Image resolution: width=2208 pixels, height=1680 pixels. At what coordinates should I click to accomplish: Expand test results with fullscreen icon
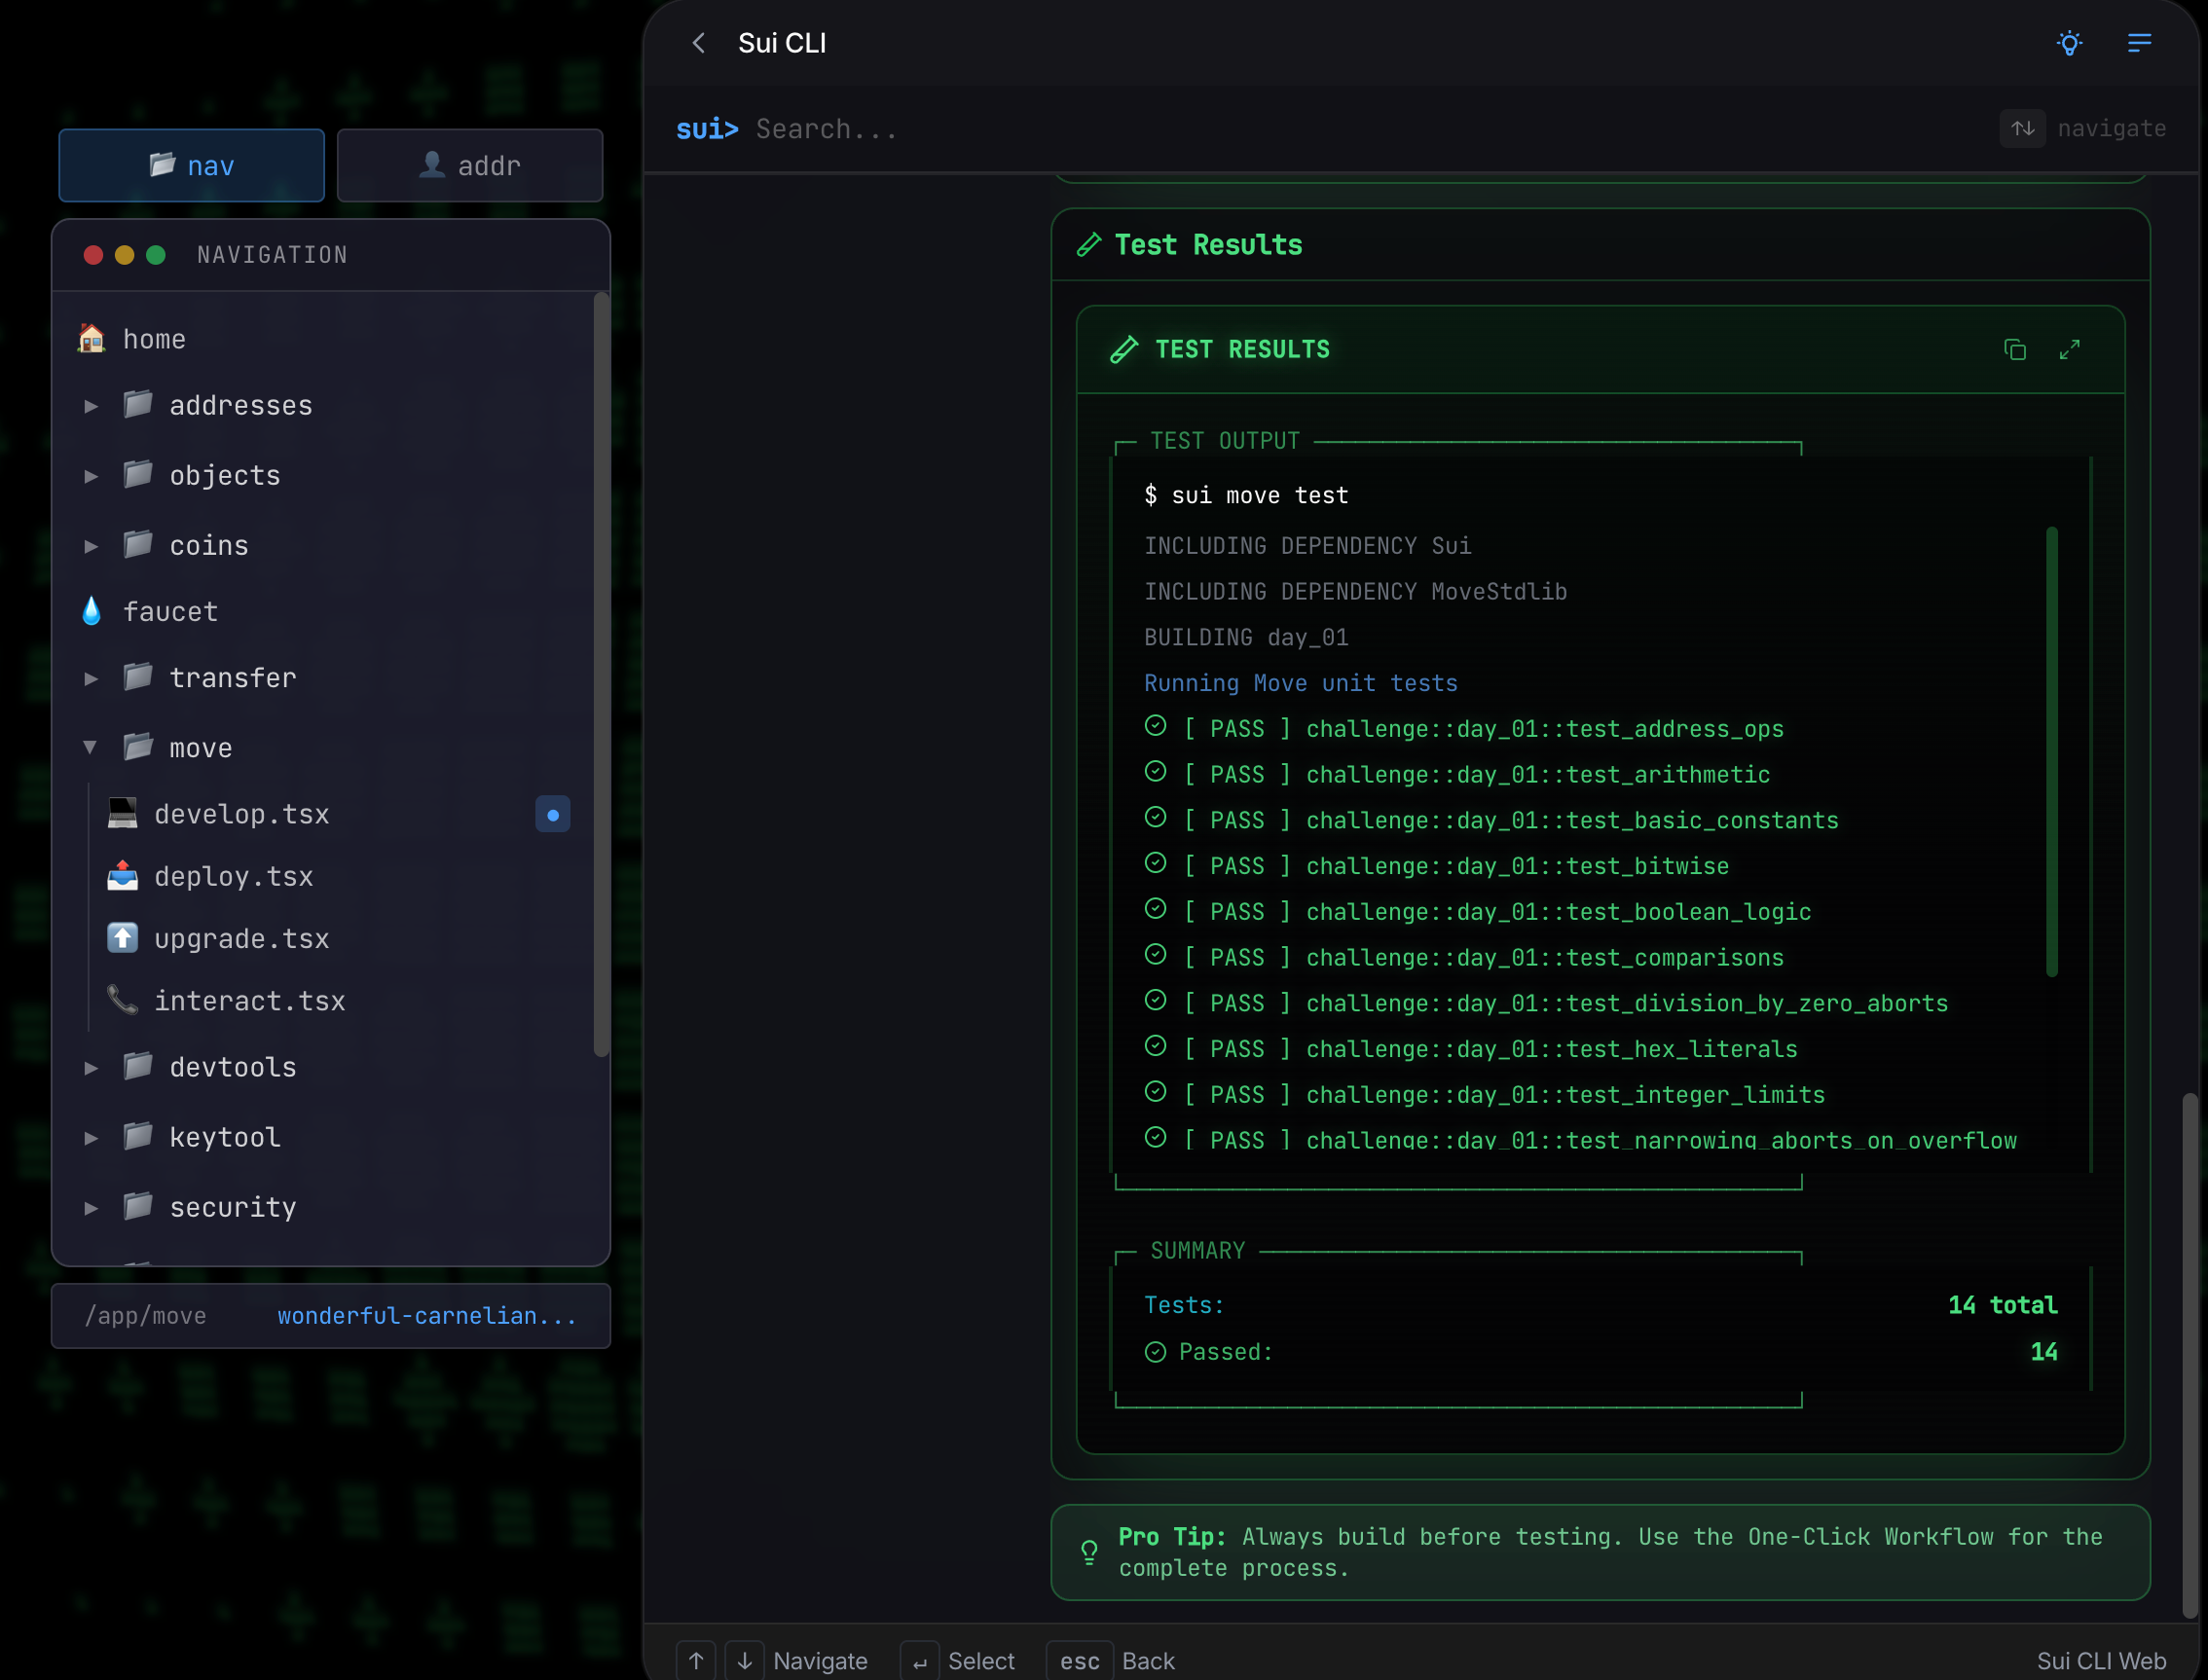pos(2069,349)
